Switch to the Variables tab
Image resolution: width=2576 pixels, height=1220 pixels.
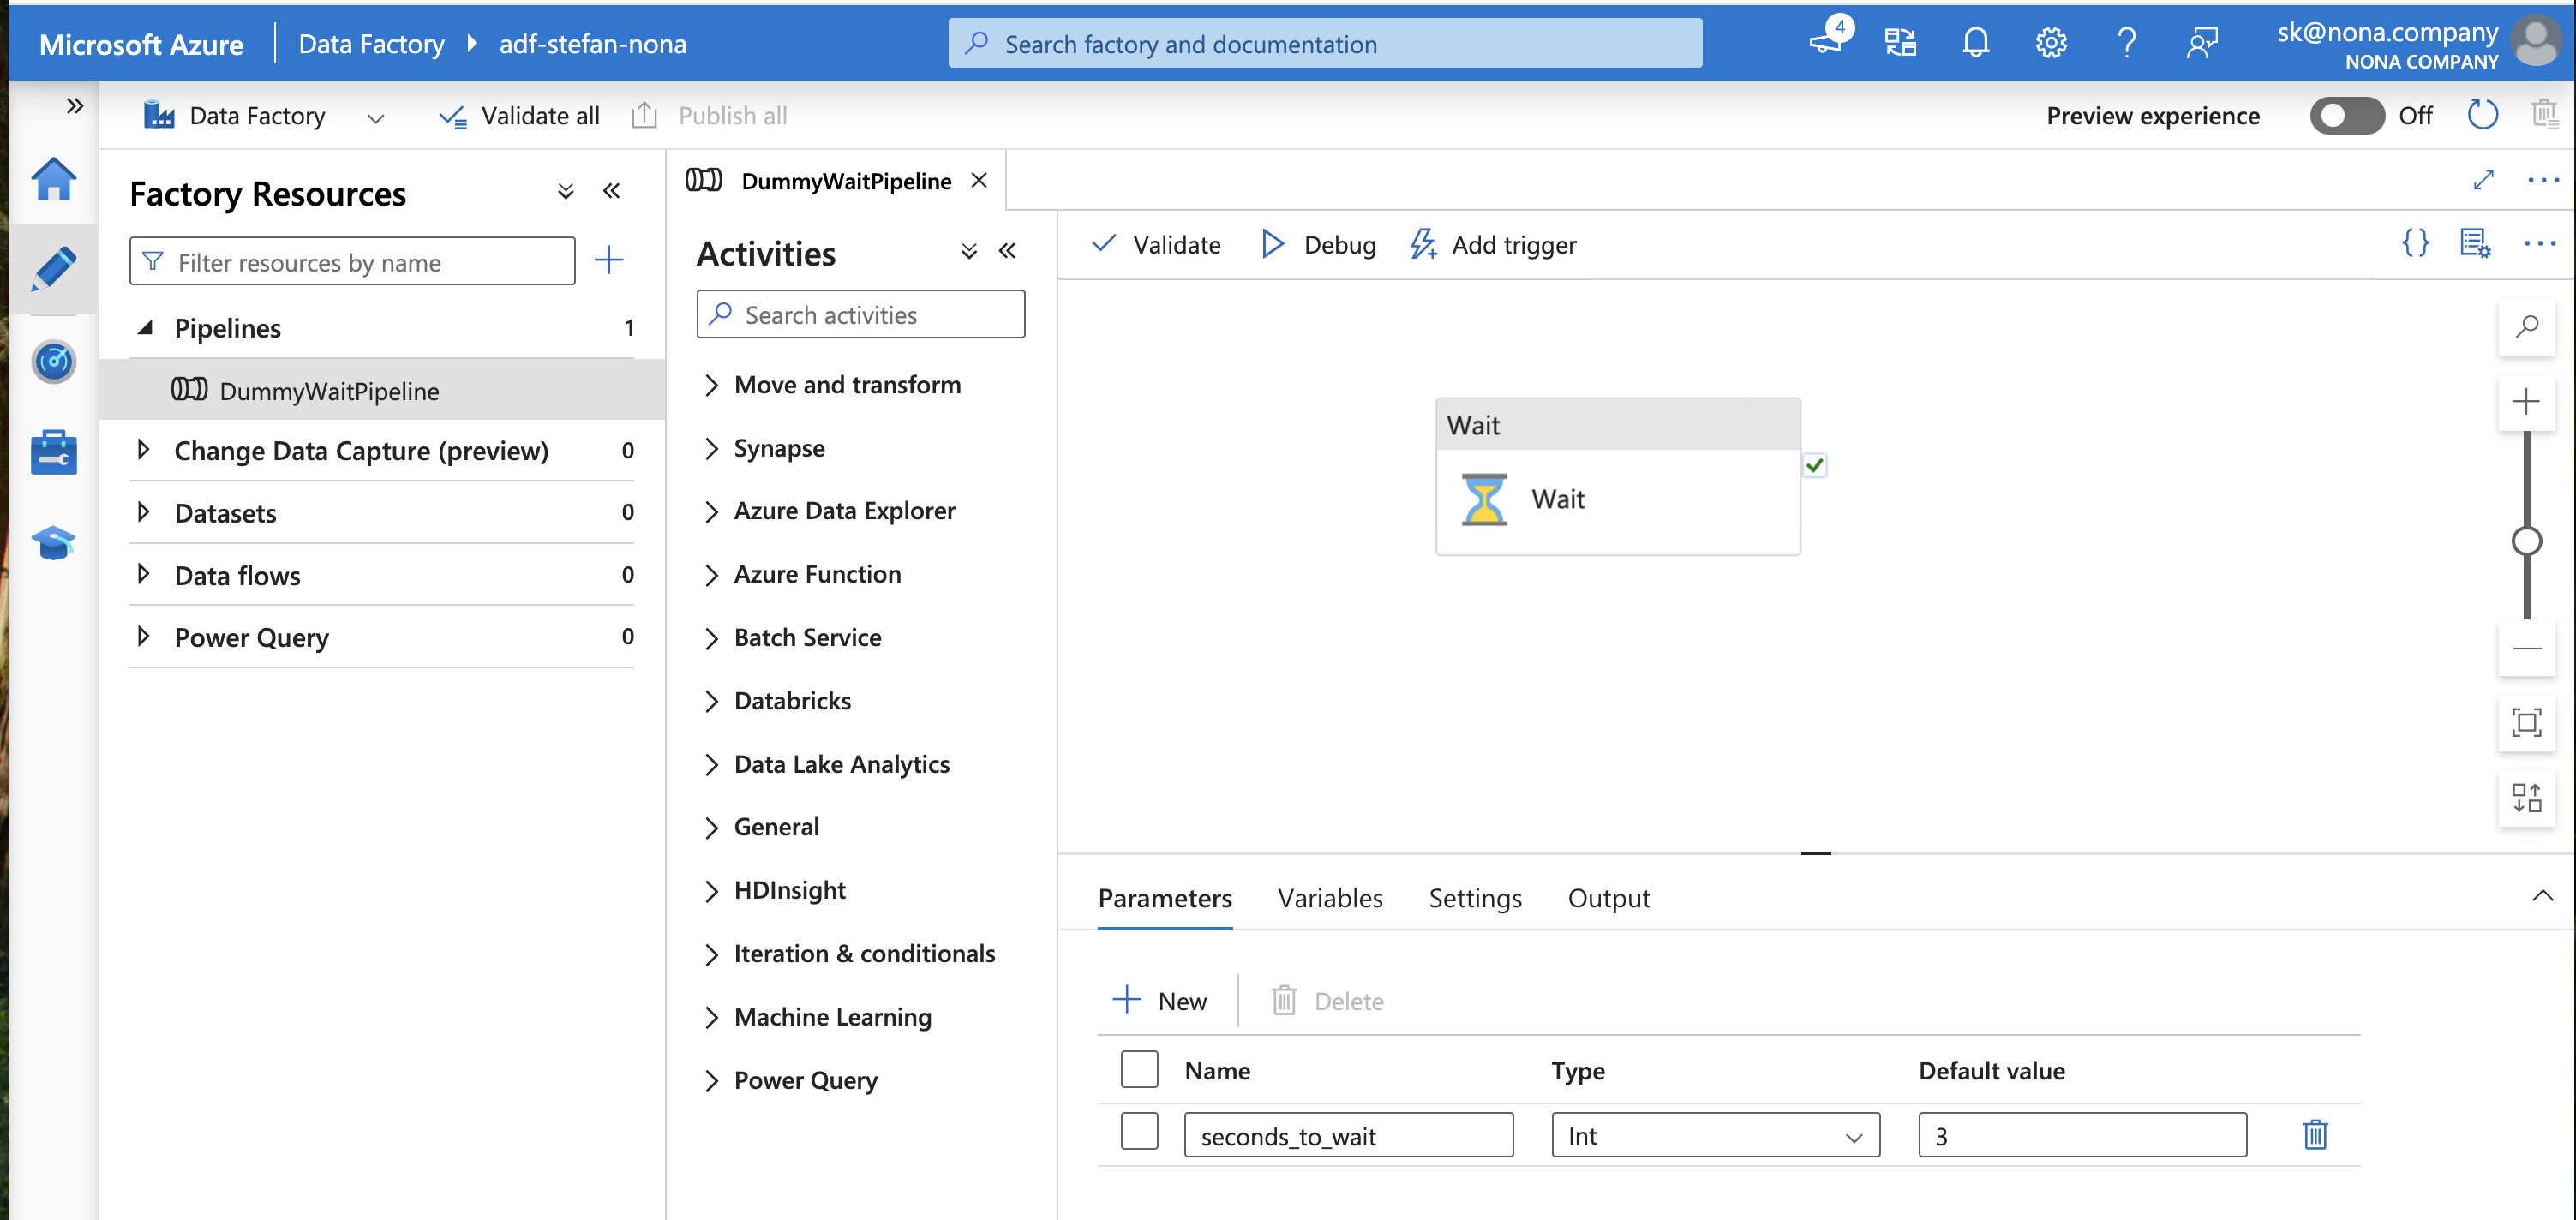[1330, 898]
